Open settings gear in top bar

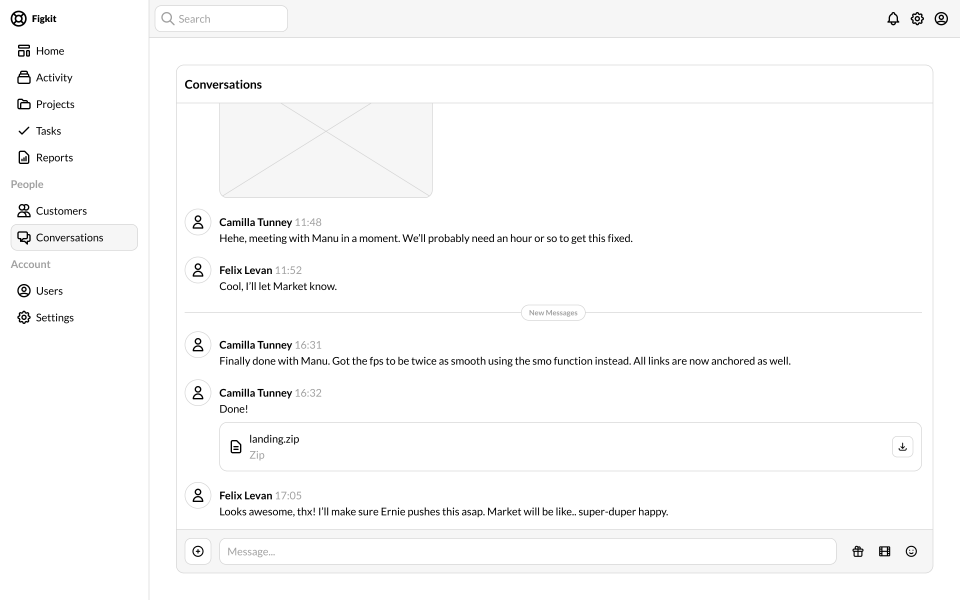click(x=917, y=19)
